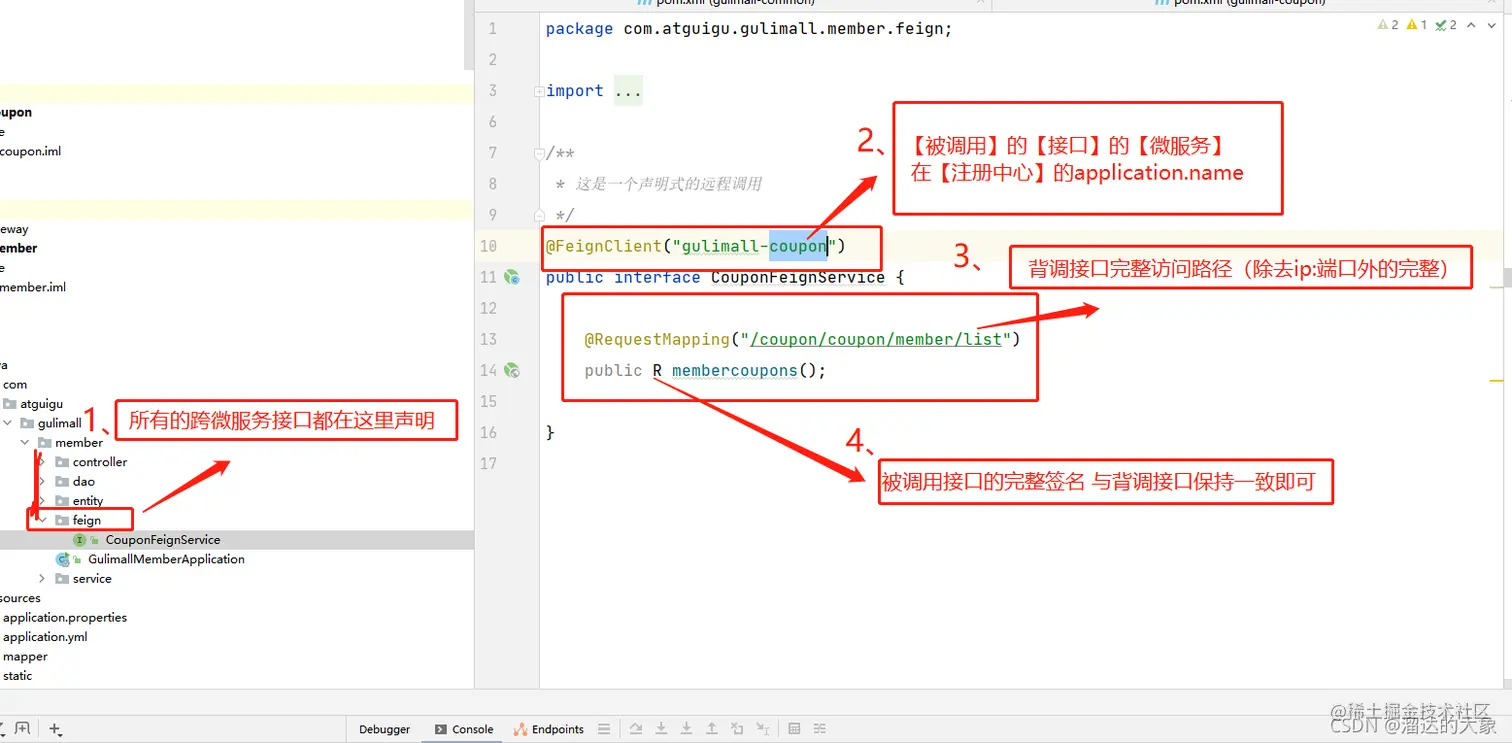Click the controller folder icon
1512x743 pixels.
[x=62, y=462]
